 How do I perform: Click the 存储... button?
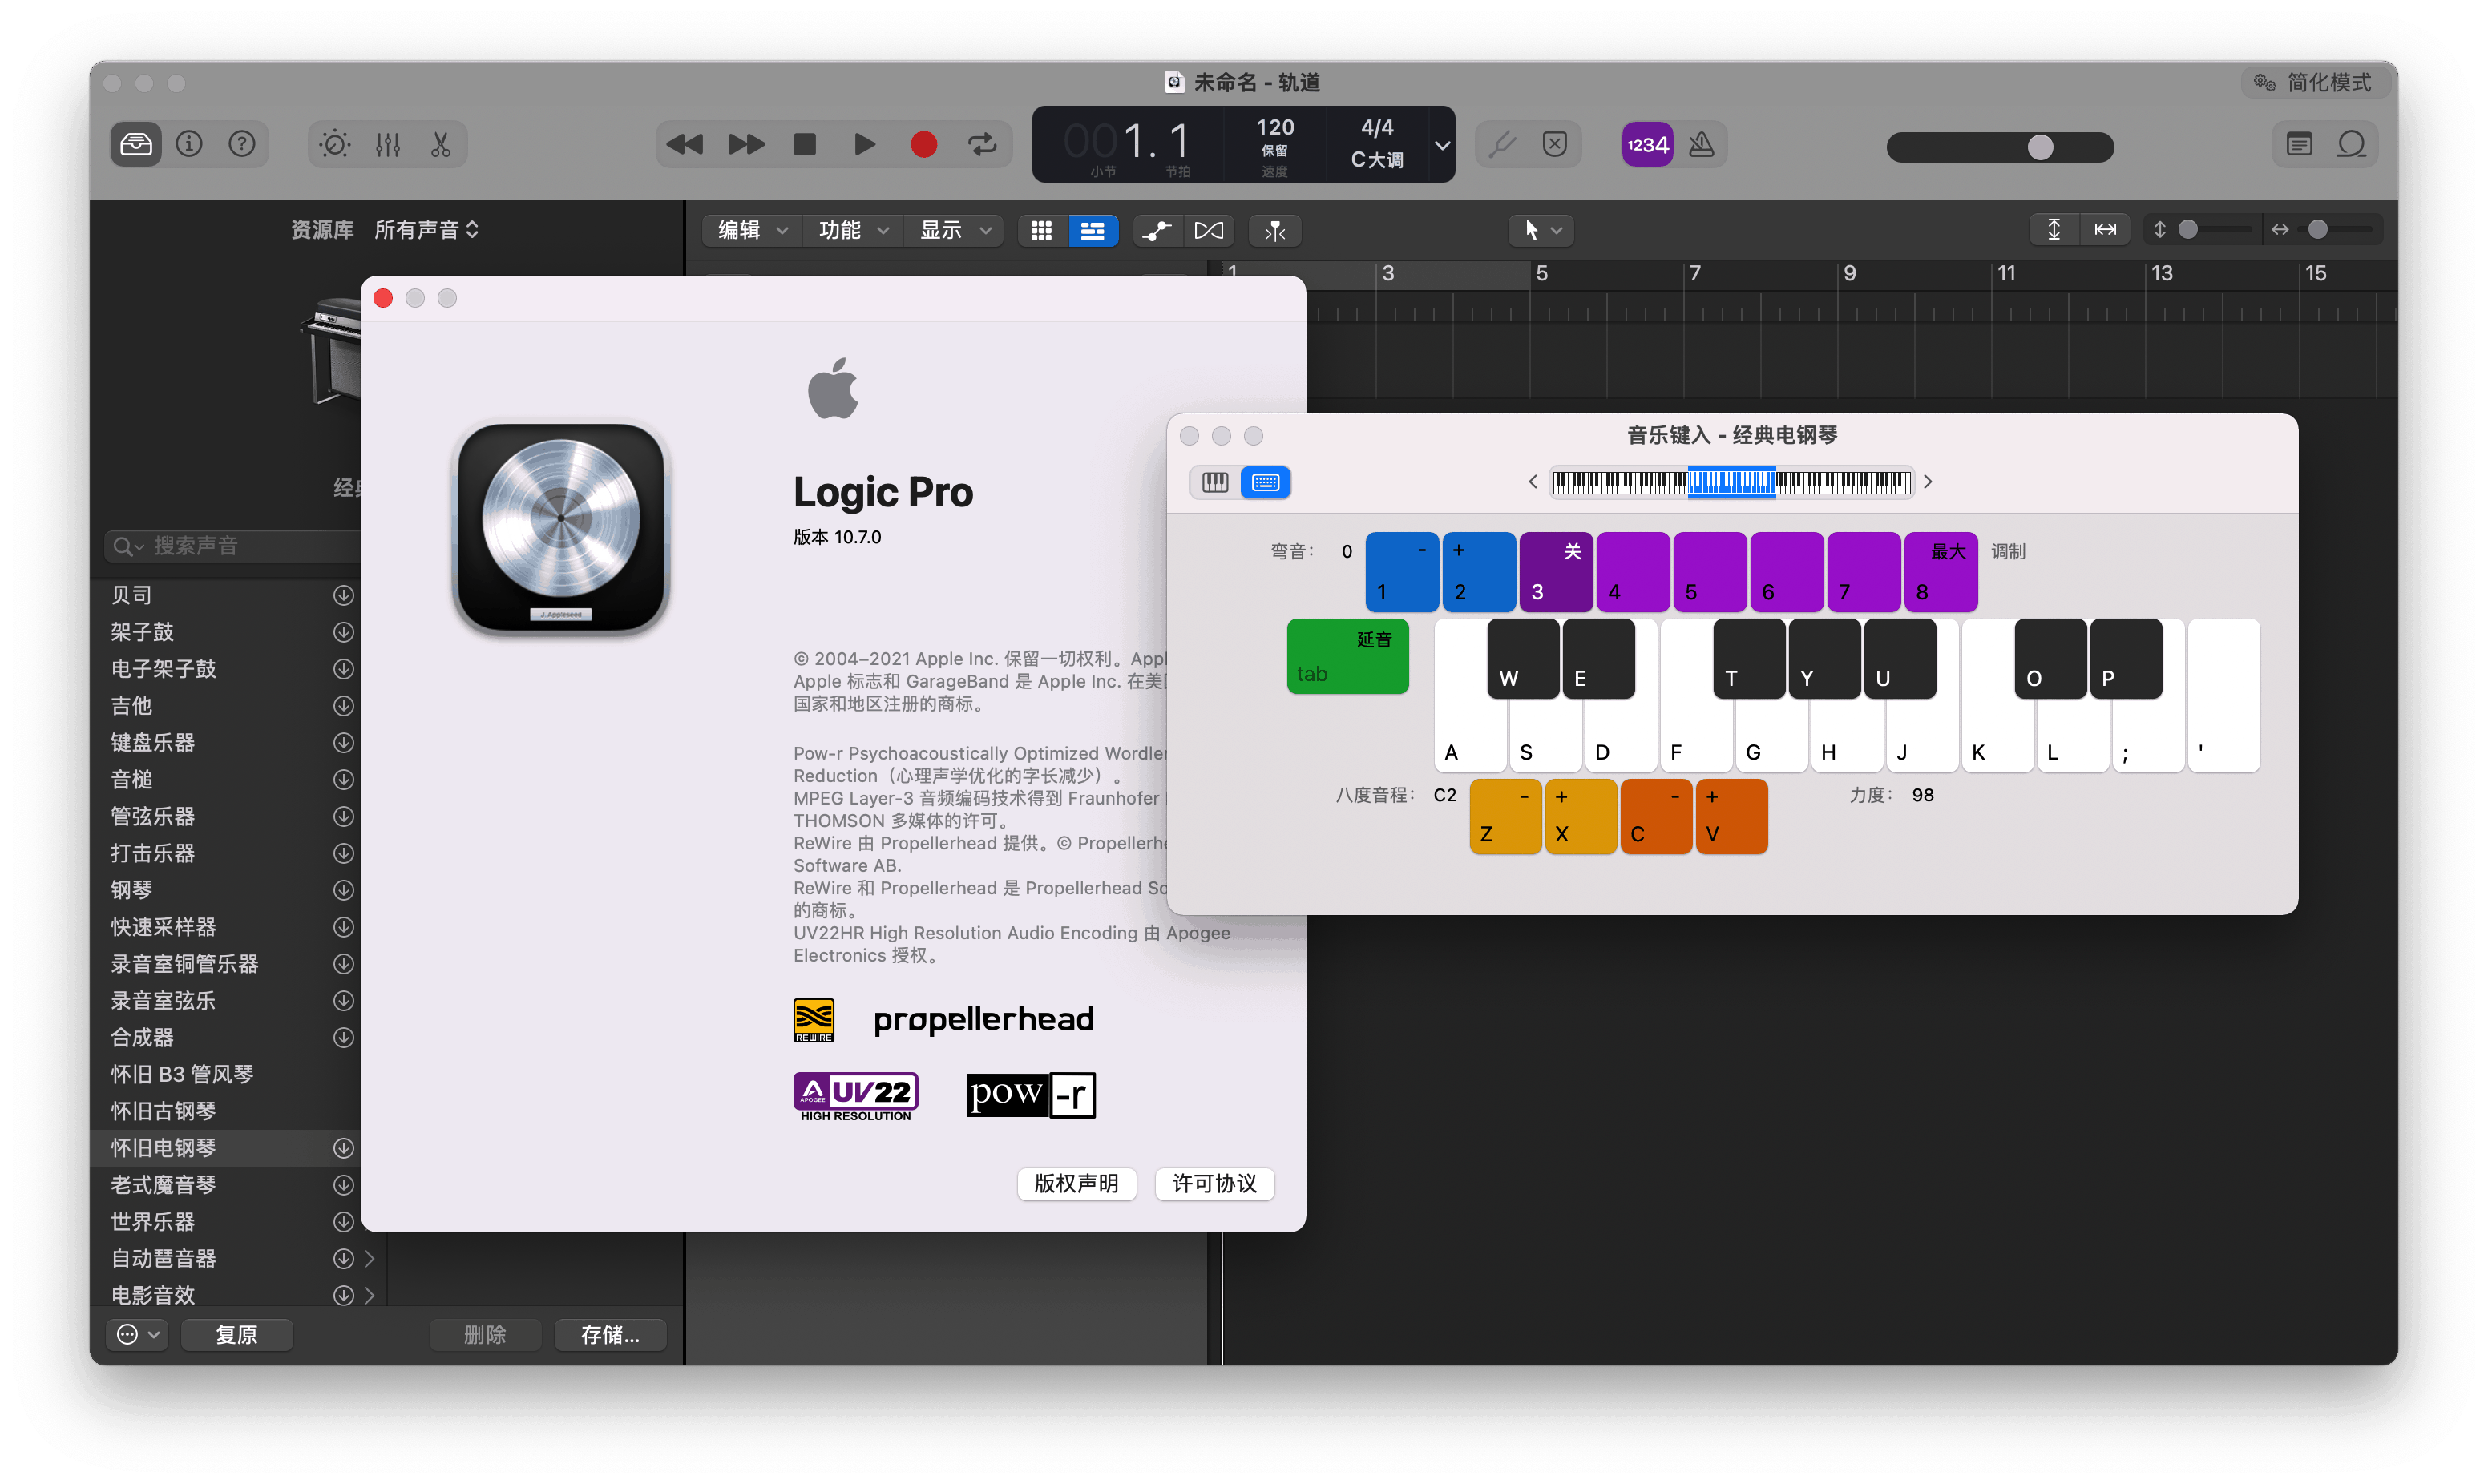[x=610, y=1334]
